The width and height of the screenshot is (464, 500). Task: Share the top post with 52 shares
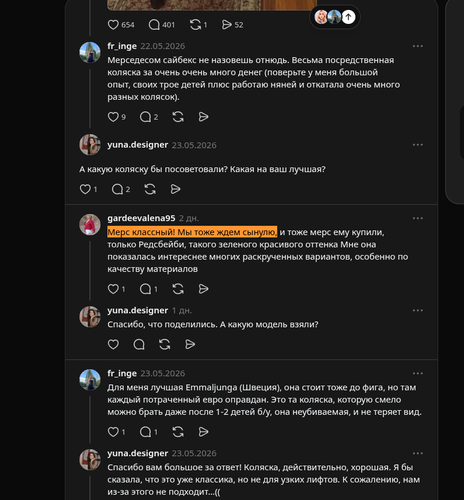(x=227, y=25)
